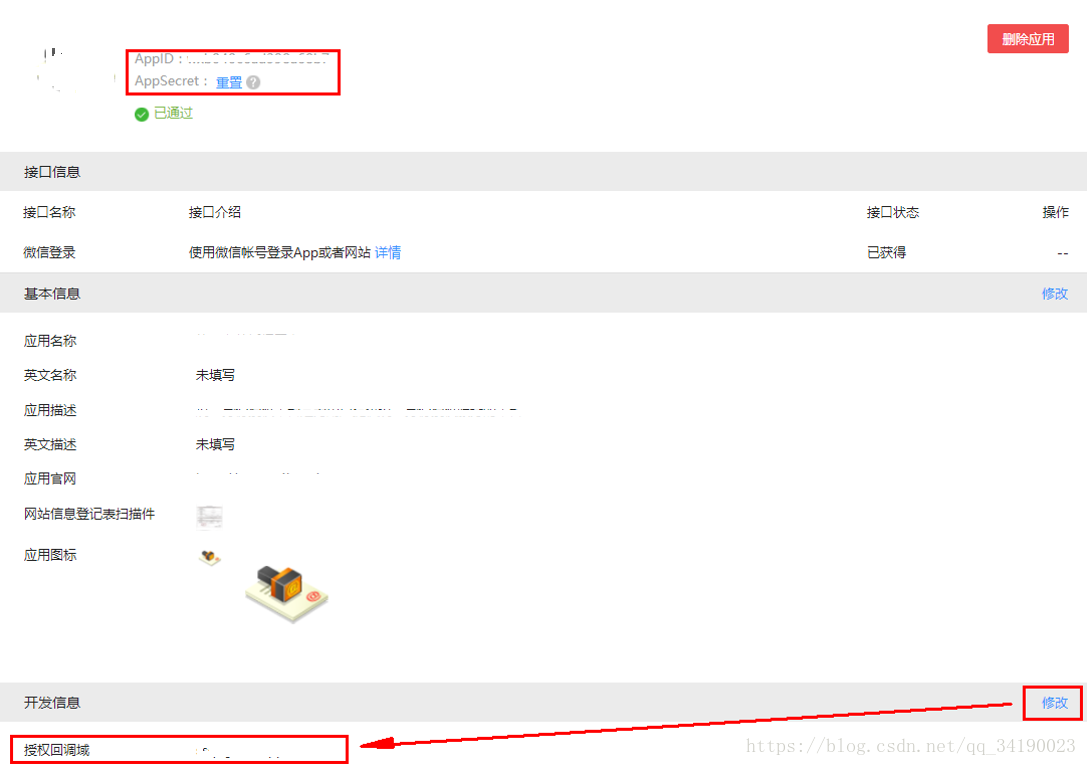Click the small 应用图标 stamp icon
Viewport: 1087px width, 766px height.
(x=209, y=557)
